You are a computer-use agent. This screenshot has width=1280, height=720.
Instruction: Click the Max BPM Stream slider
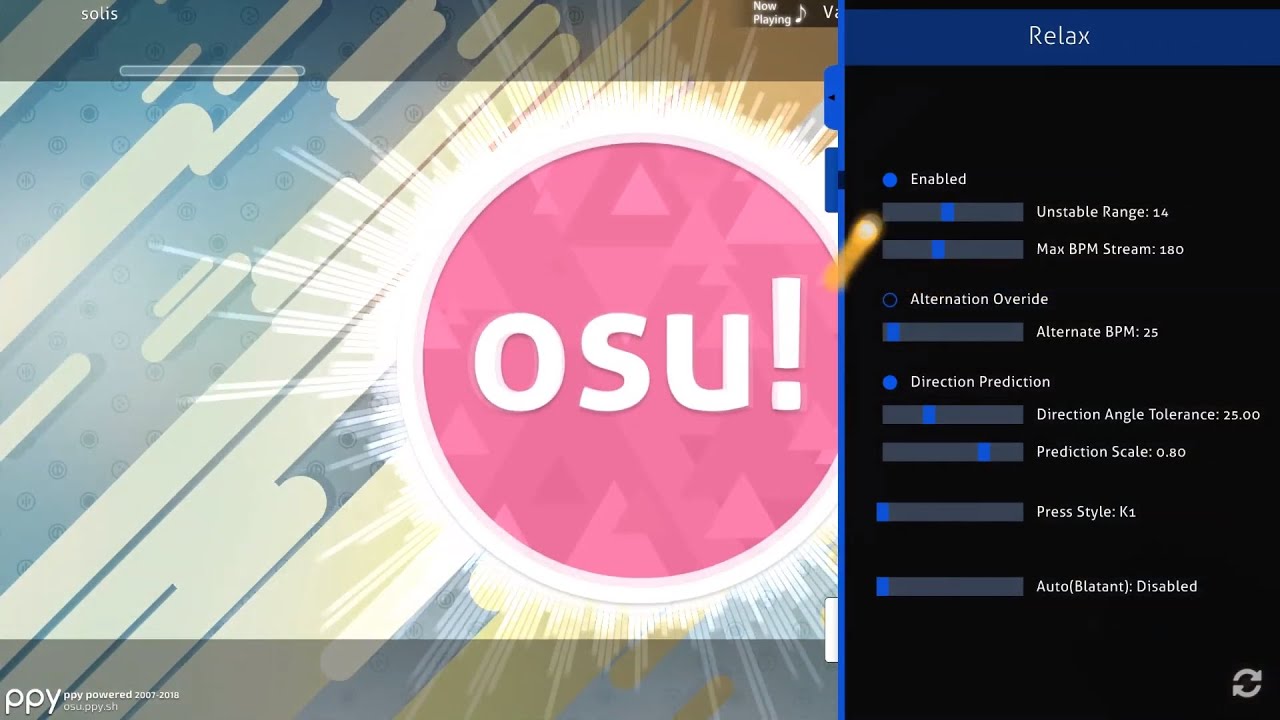953,249
